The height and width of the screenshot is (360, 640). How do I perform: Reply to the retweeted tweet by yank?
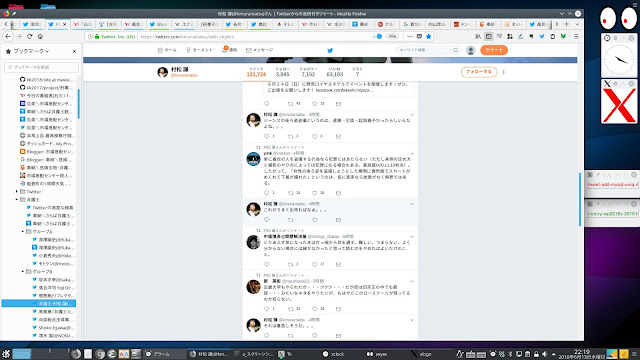pyautogui.click(x=267, y=193)
